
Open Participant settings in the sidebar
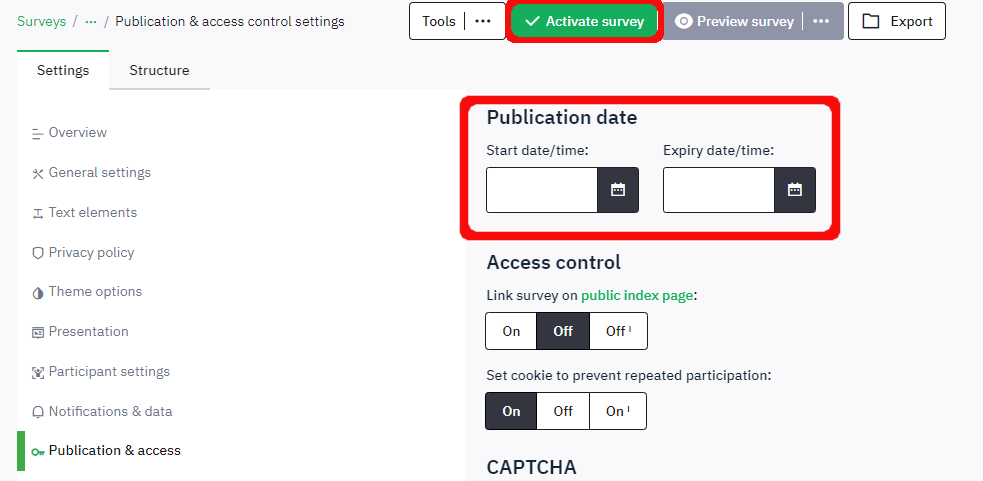[x=109, y=372]
